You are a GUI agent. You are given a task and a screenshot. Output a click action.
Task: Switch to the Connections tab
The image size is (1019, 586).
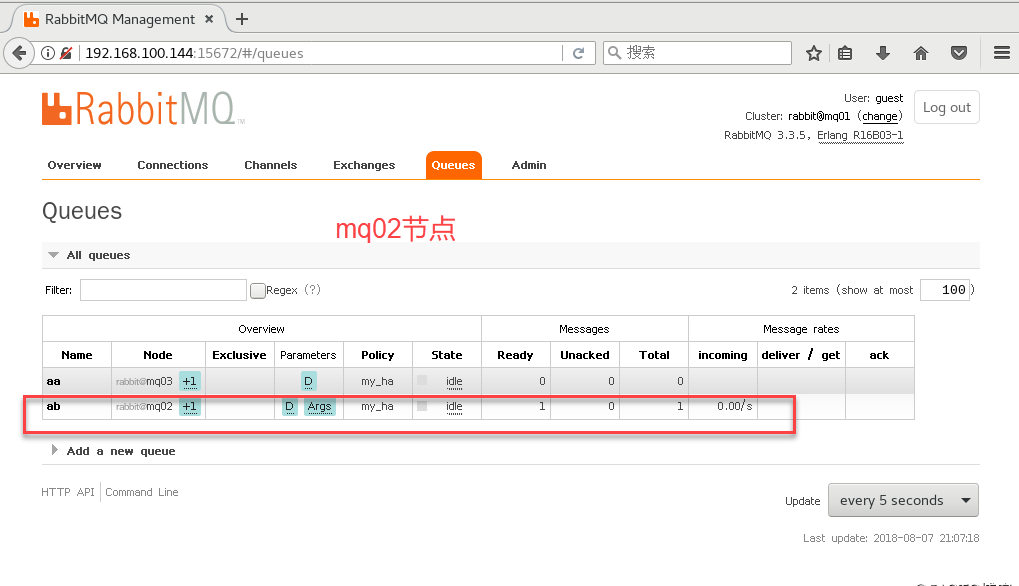point(172,165)
